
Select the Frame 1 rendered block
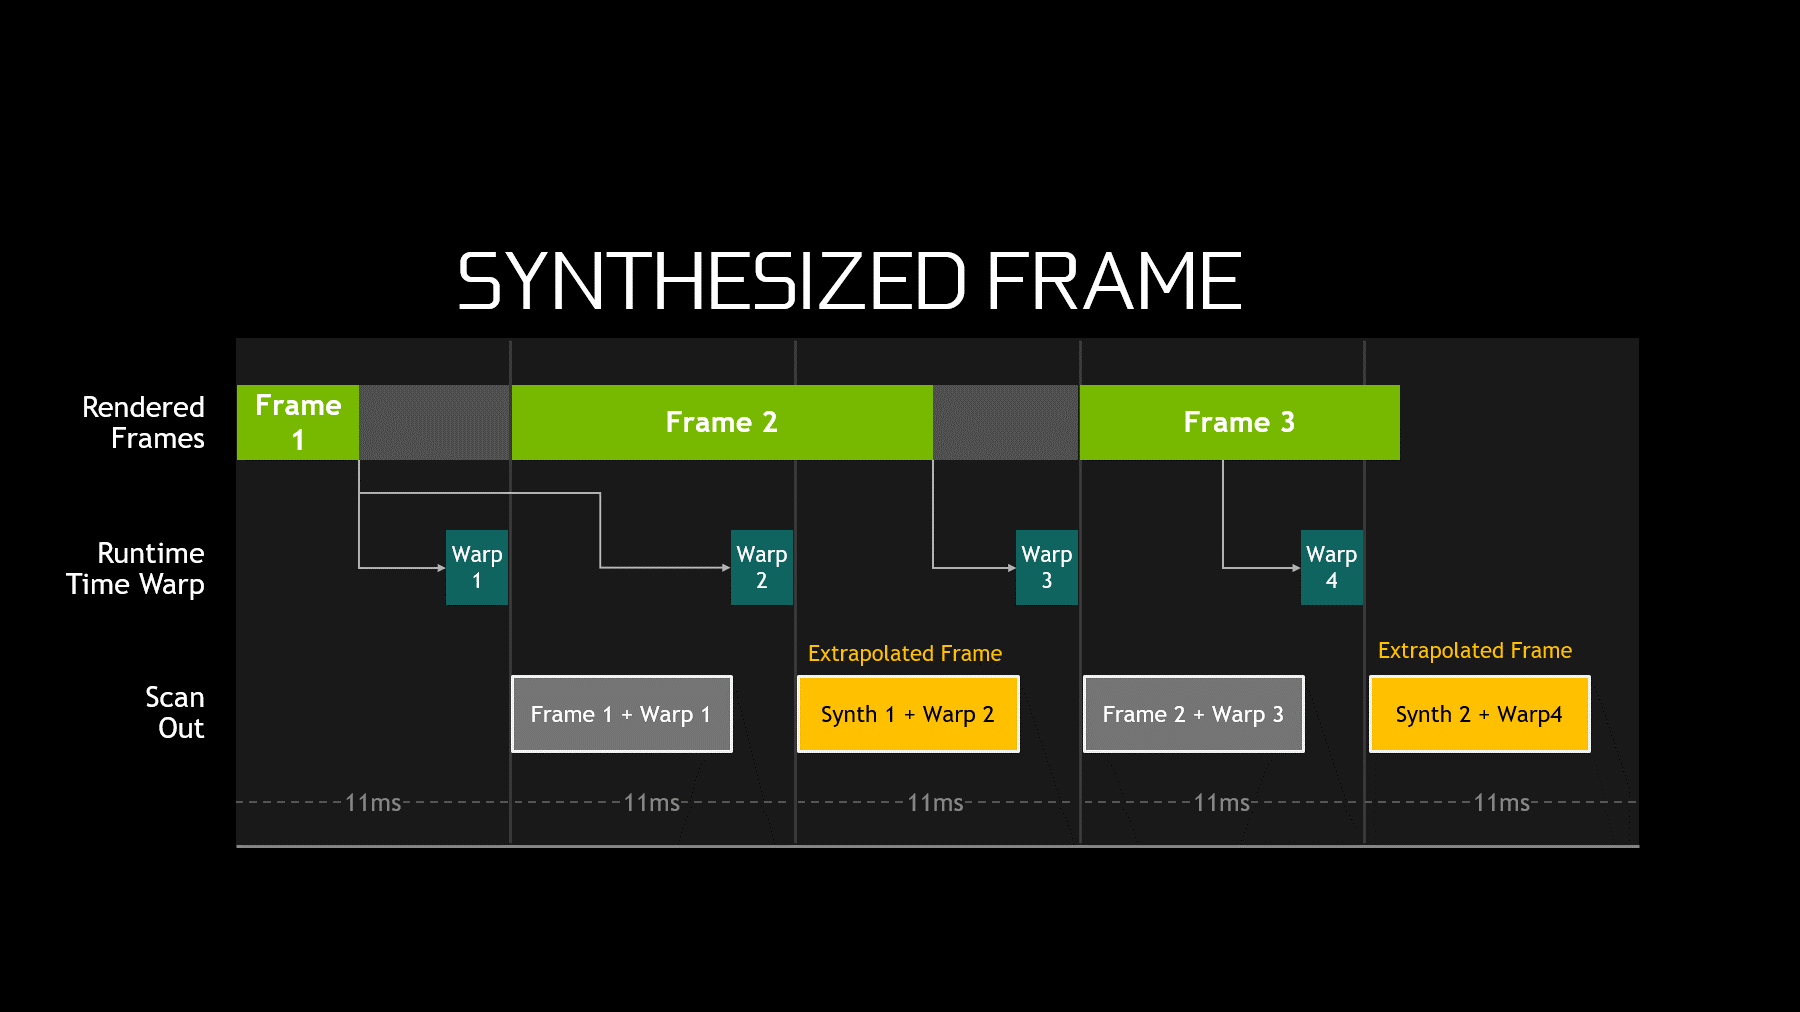(297, 422)
